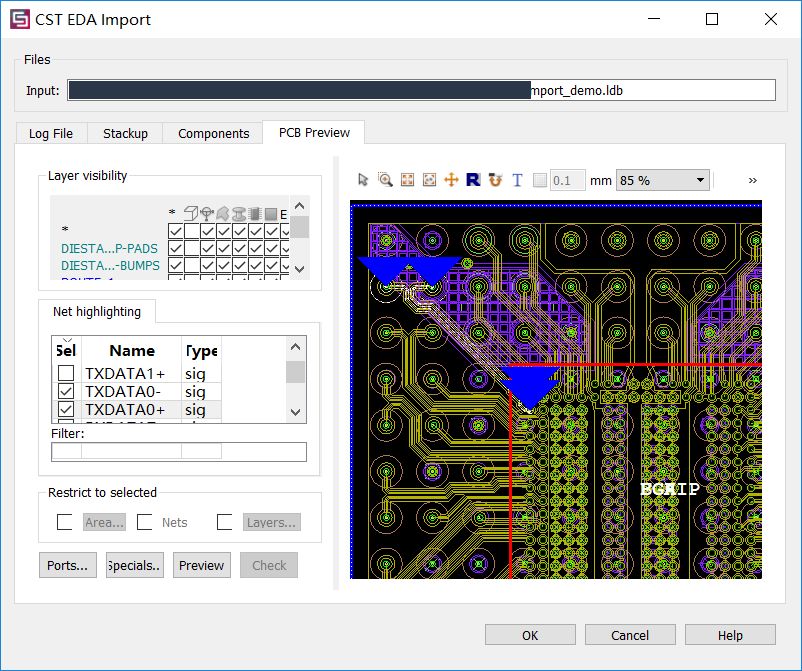Viewport: 802px width, 671px height.
Task: Uncheck the TXDATA0+ net checkbox
Action: tap(66, 409)
